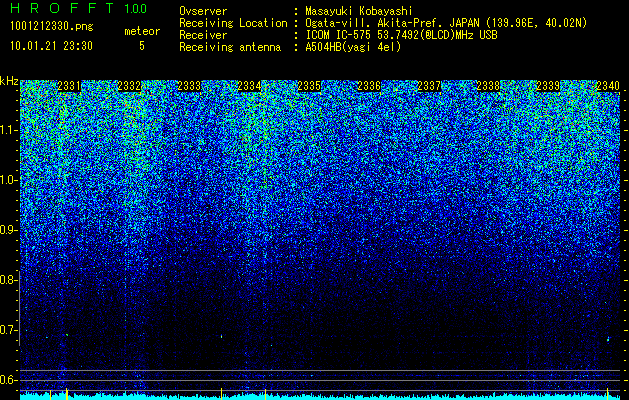Click the 0.7 frequency axis label
Screen dimensions: 629x400
coord(7,330)
